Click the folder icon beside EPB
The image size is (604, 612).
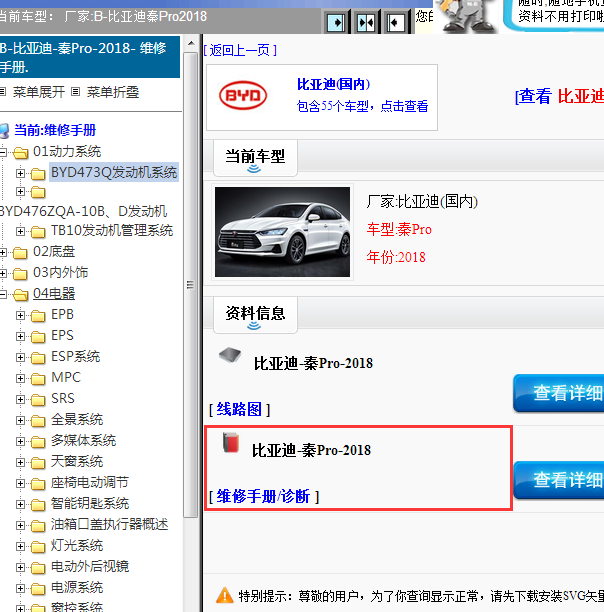[x=38, y=316]
